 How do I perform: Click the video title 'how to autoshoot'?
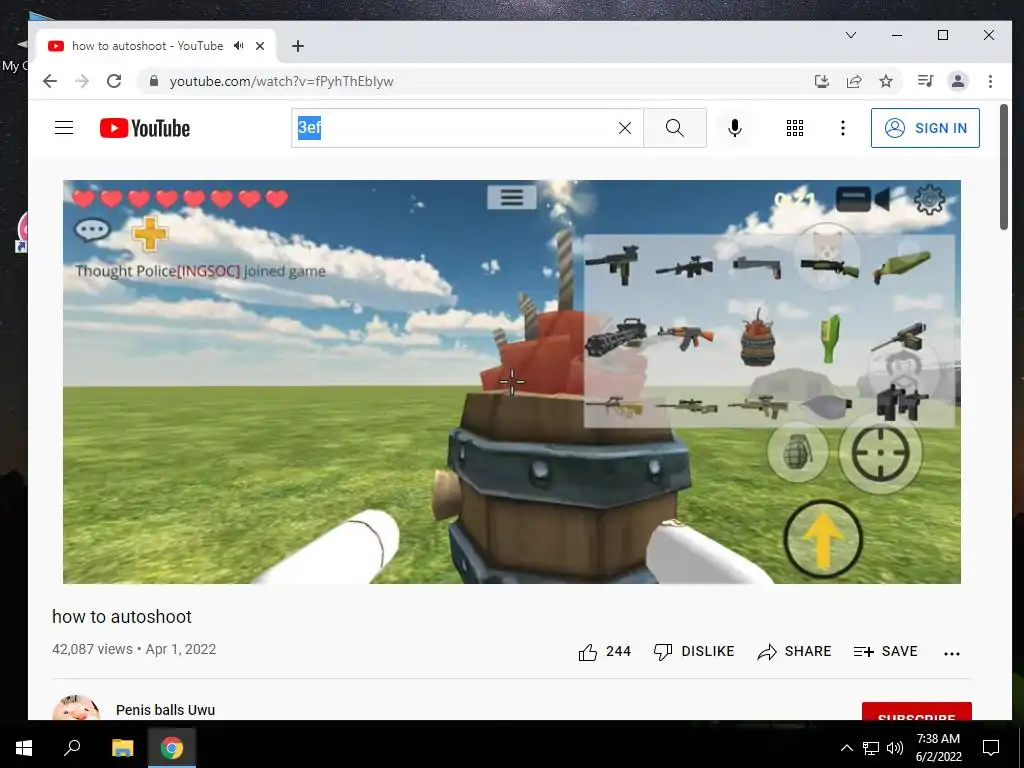pyautogui.click(x=121, y=616)
